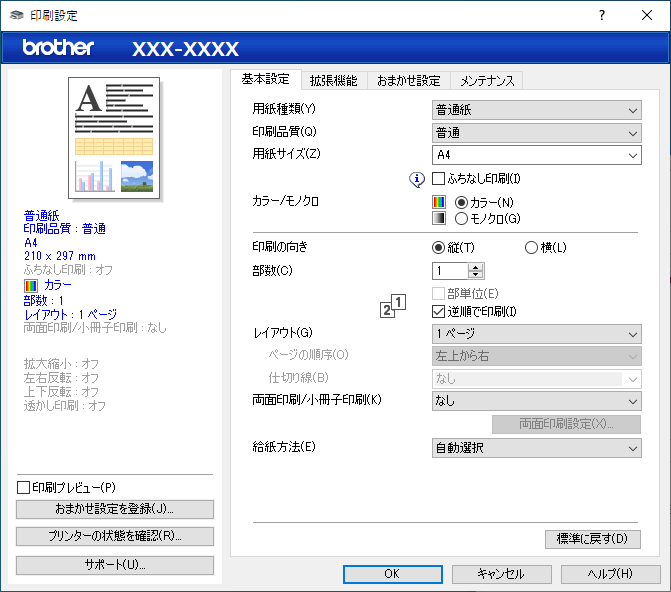The width and height of the screenshot is (671, 592).
Task: Select 縦 portrait orientation
Action: click(x=438, y=247)
